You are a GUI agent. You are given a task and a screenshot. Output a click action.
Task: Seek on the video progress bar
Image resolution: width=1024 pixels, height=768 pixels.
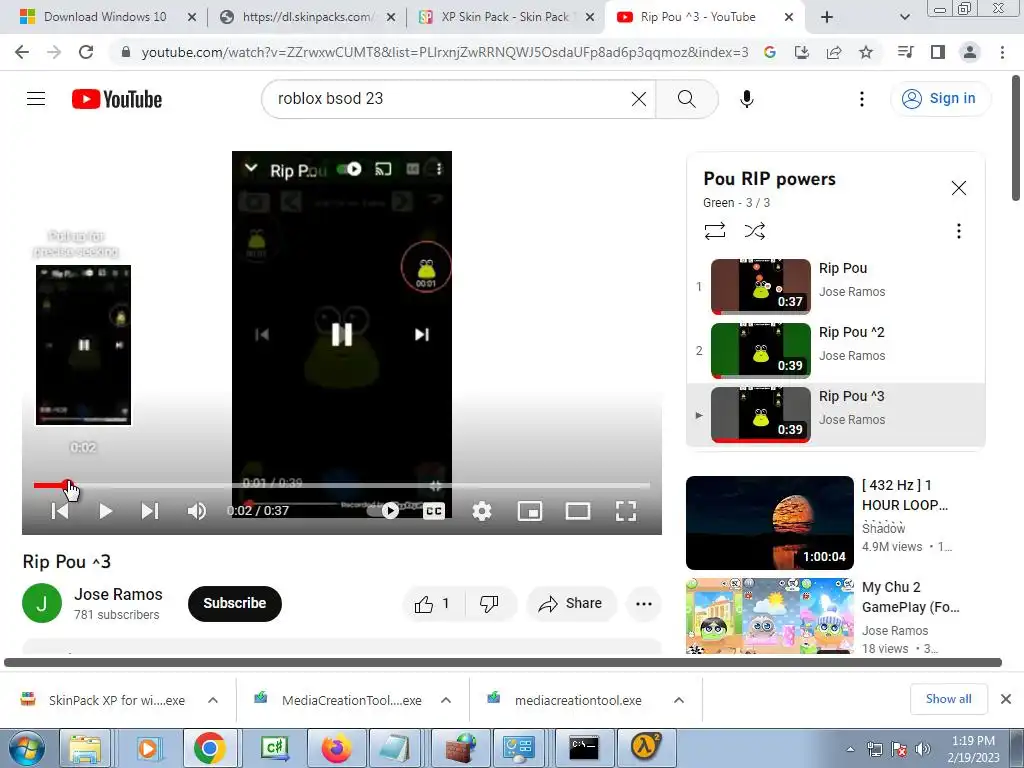click(342, 485)
